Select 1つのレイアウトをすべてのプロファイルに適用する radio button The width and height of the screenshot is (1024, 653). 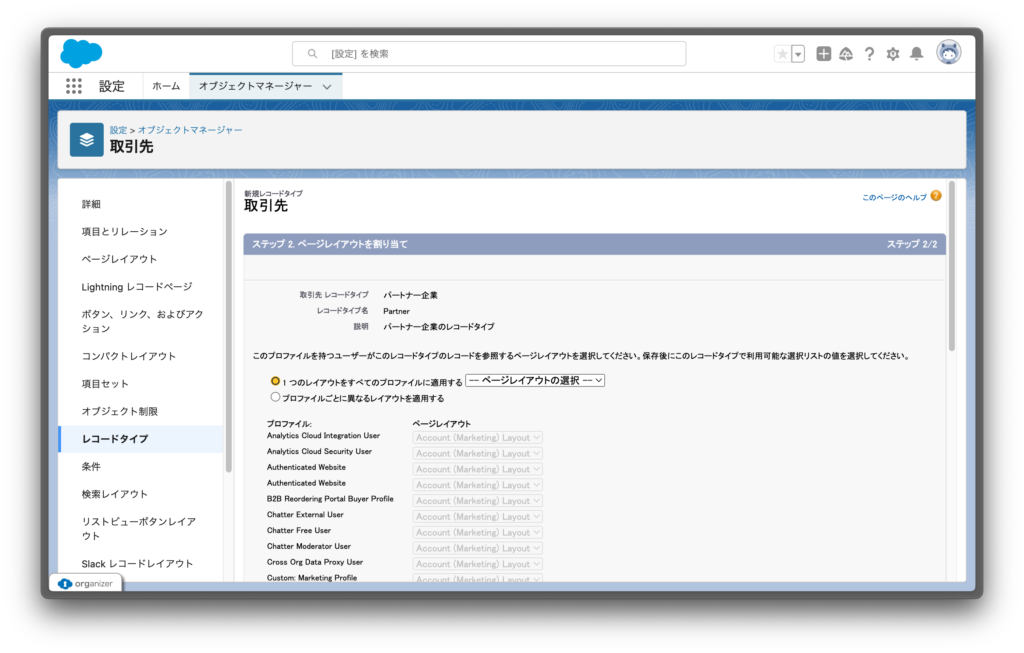[275, 381]
